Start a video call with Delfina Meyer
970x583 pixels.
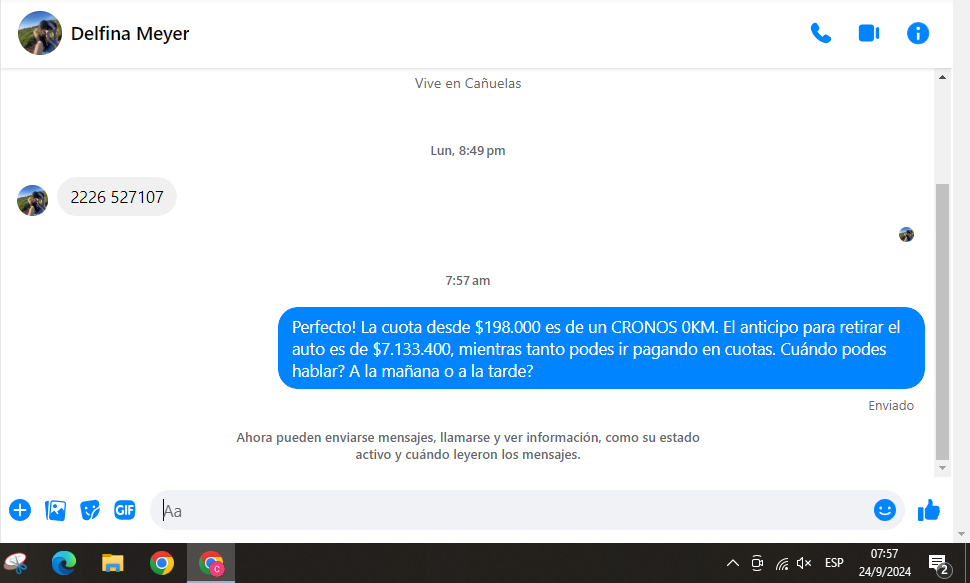tap(869, 33)
